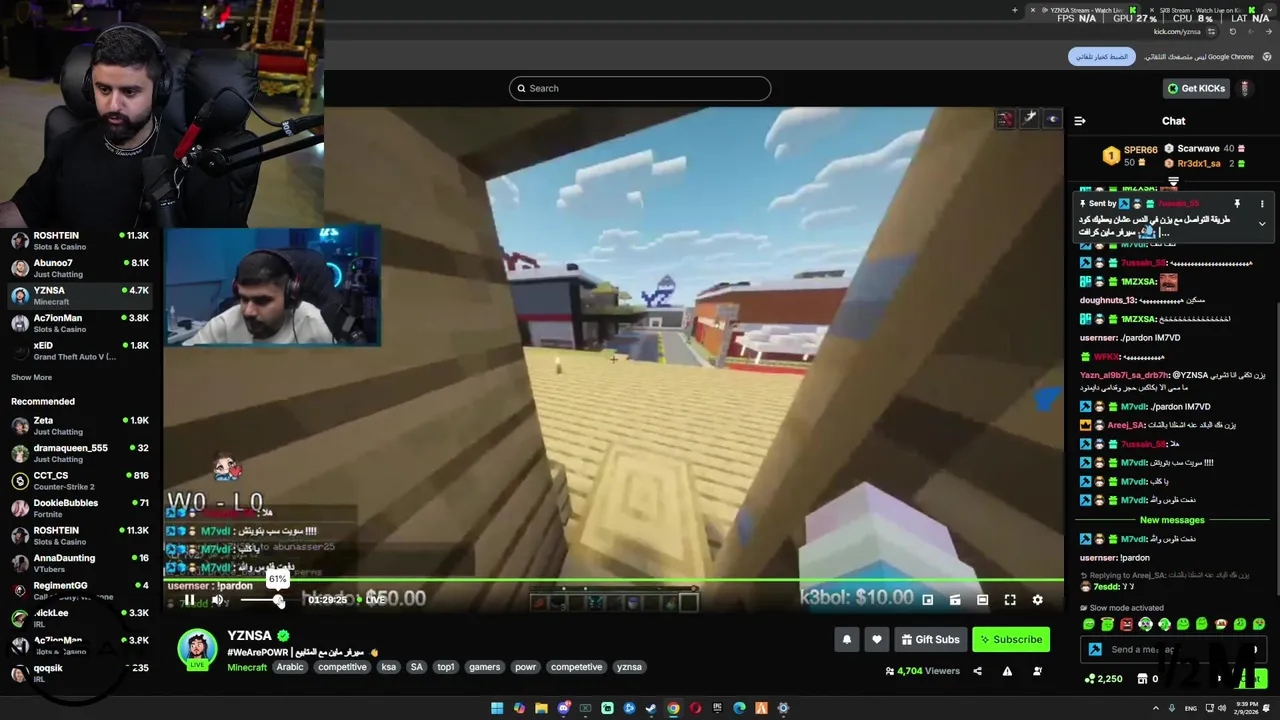This screenshot has width=1280, height=720.
Task: Expand Show More followed channels
Action: click(x=32, y=378)
